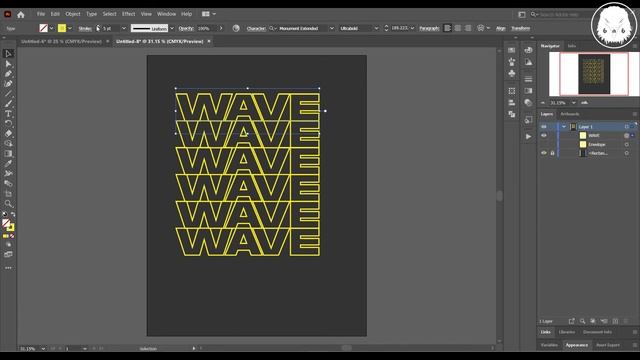Image resolution: width=640 pixels, height=360 pixels.
Task: Select the Shape Builder tool
Action: tap(8, 143)
